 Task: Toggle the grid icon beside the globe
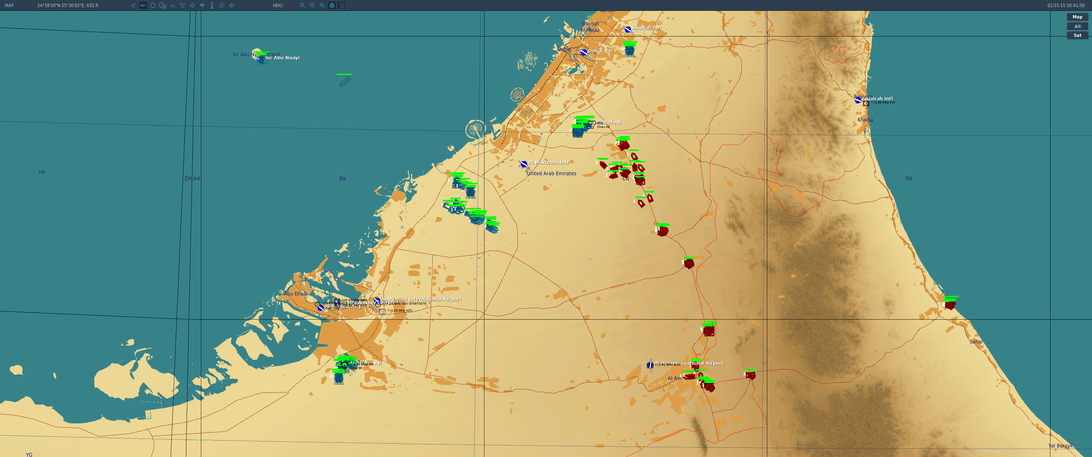tap(342, 5)
